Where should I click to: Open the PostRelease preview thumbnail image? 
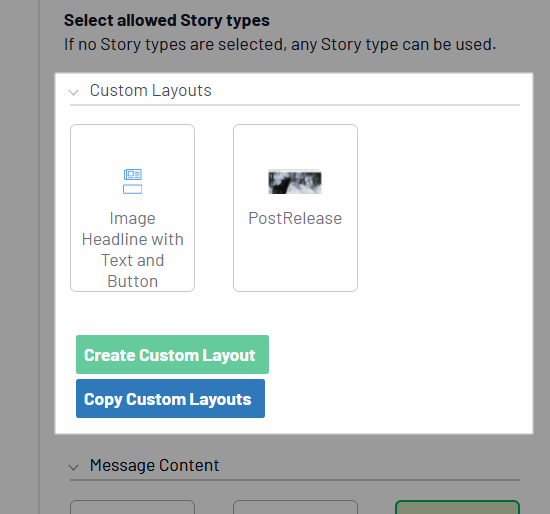pos(295,181)
